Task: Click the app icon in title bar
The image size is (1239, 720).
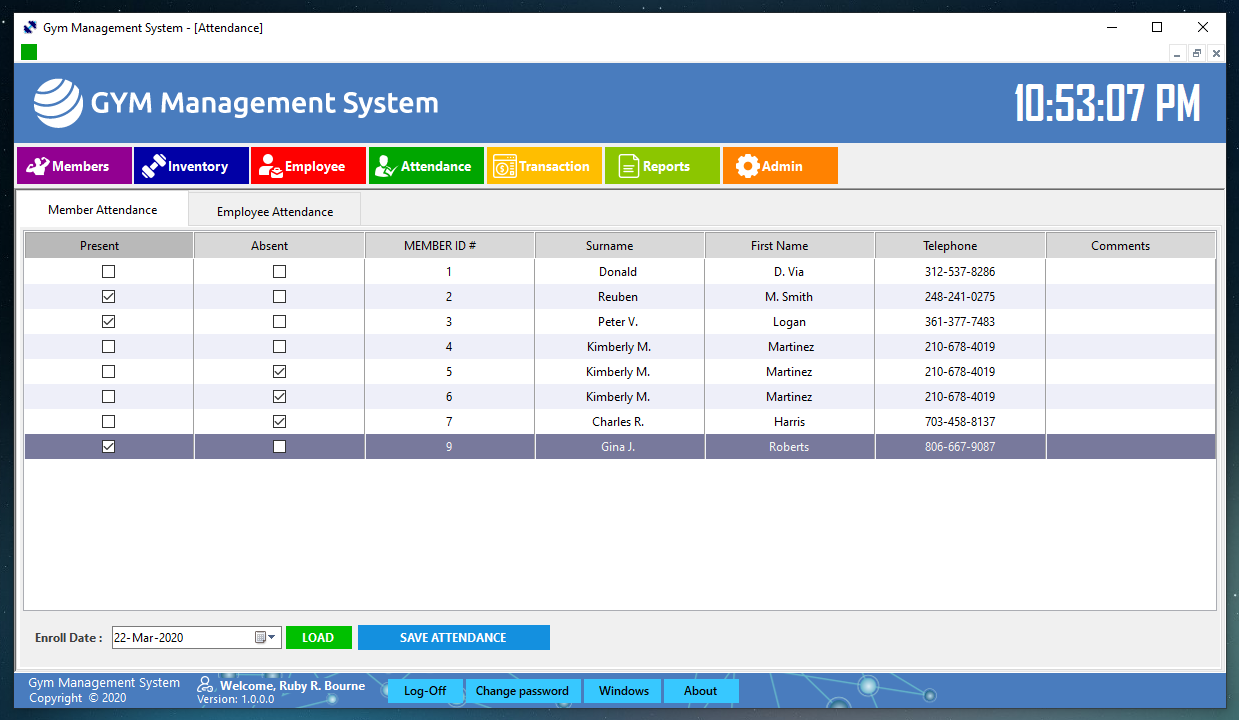Action: (30, 28)
